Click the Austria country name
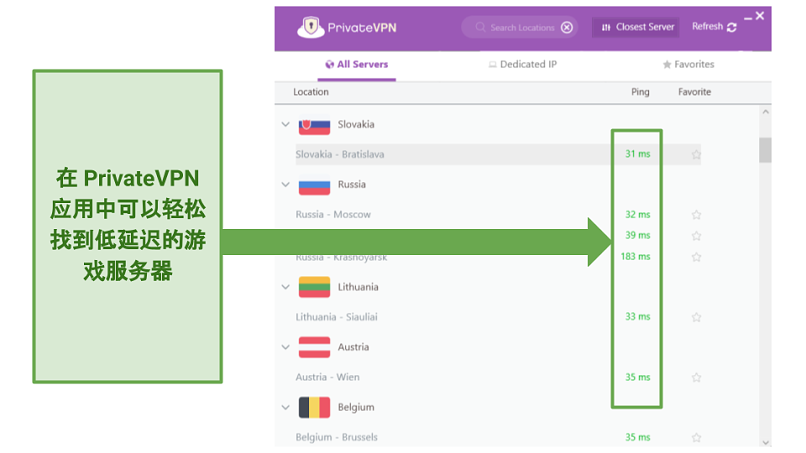The image size is (806, 453). click(x=353, y=347)
